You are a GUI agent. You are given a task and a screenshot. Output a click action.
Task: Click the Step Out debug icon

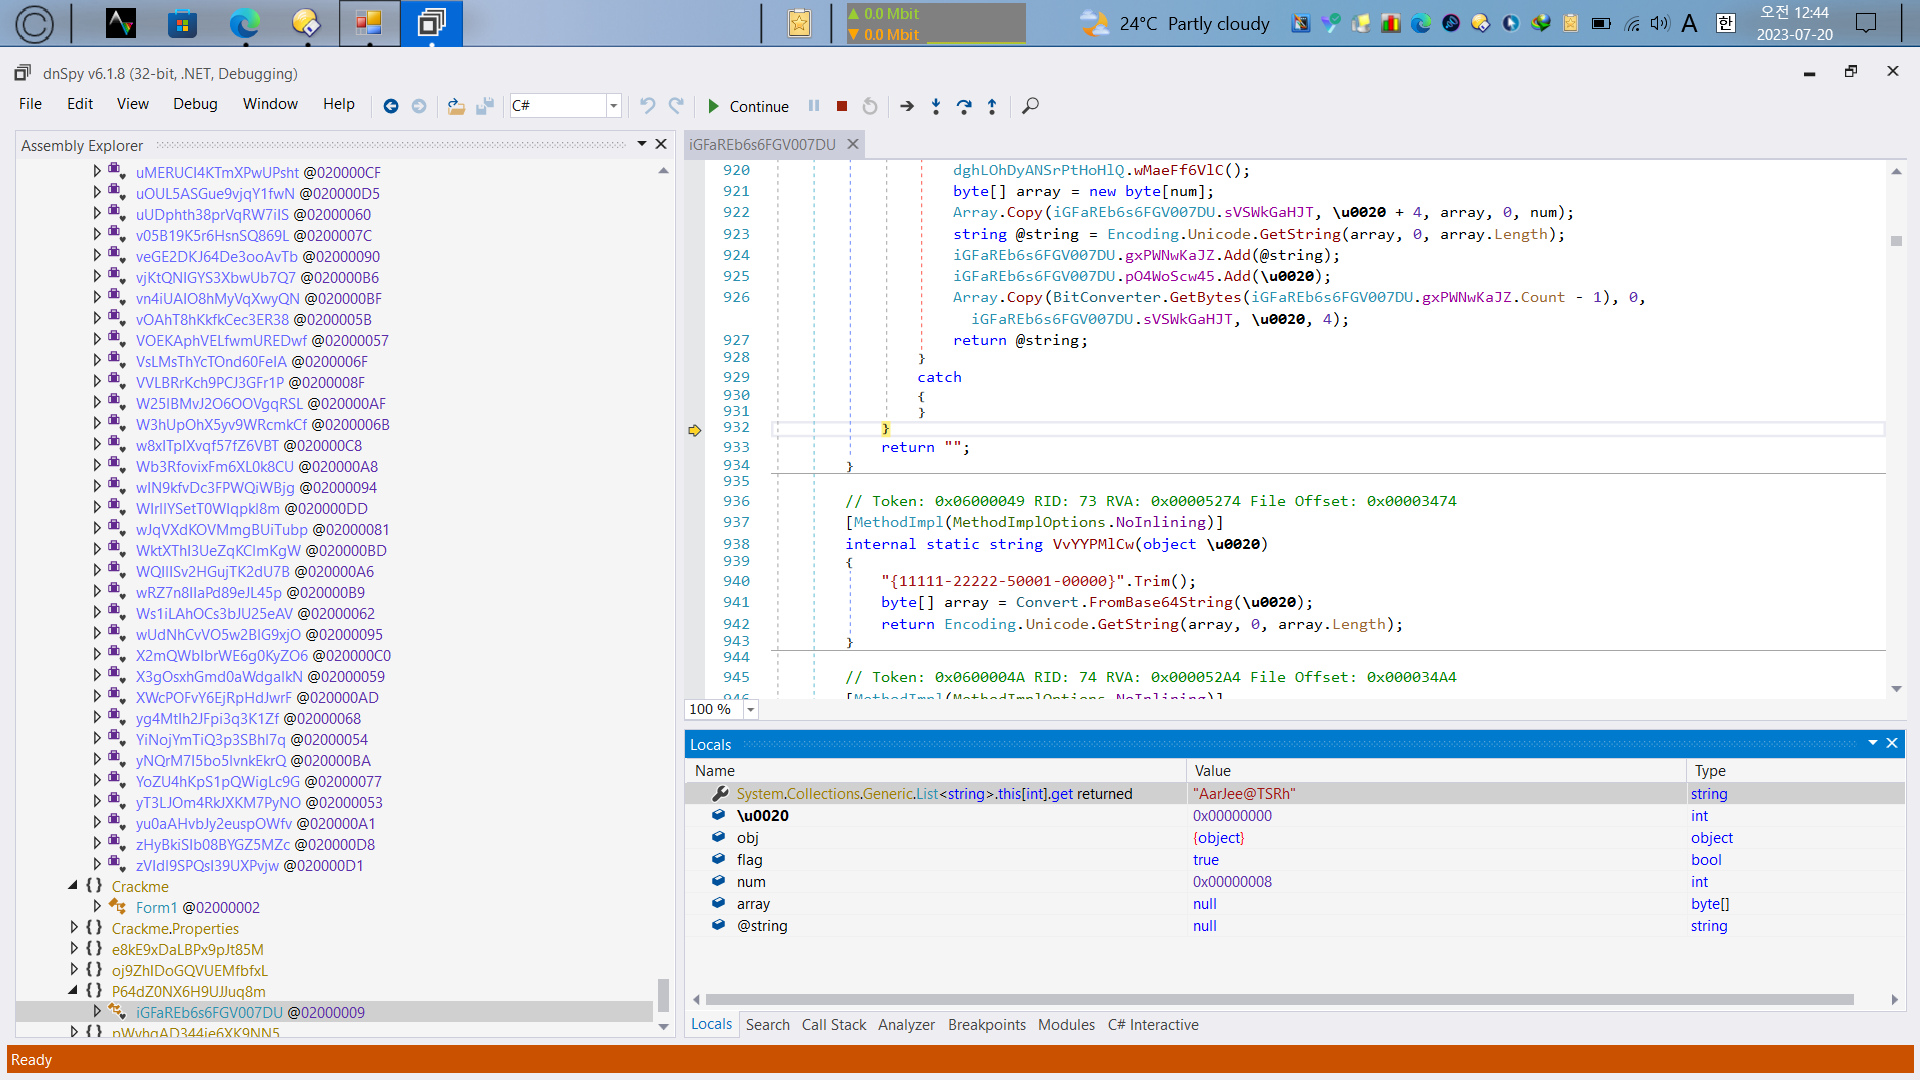[992, 106]
